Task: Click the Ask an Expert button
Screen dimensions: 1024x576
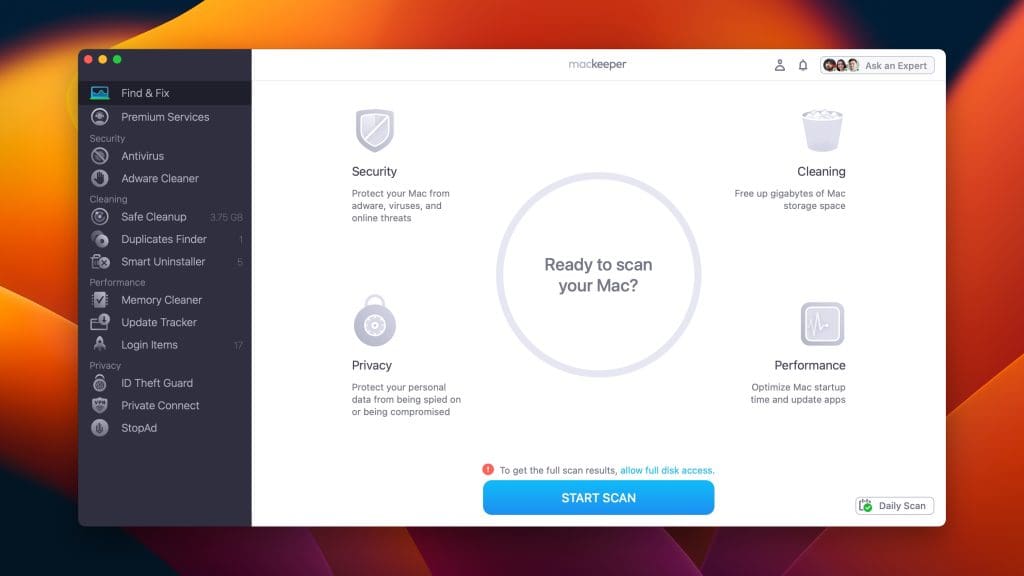Action: (x=877, y=65)
